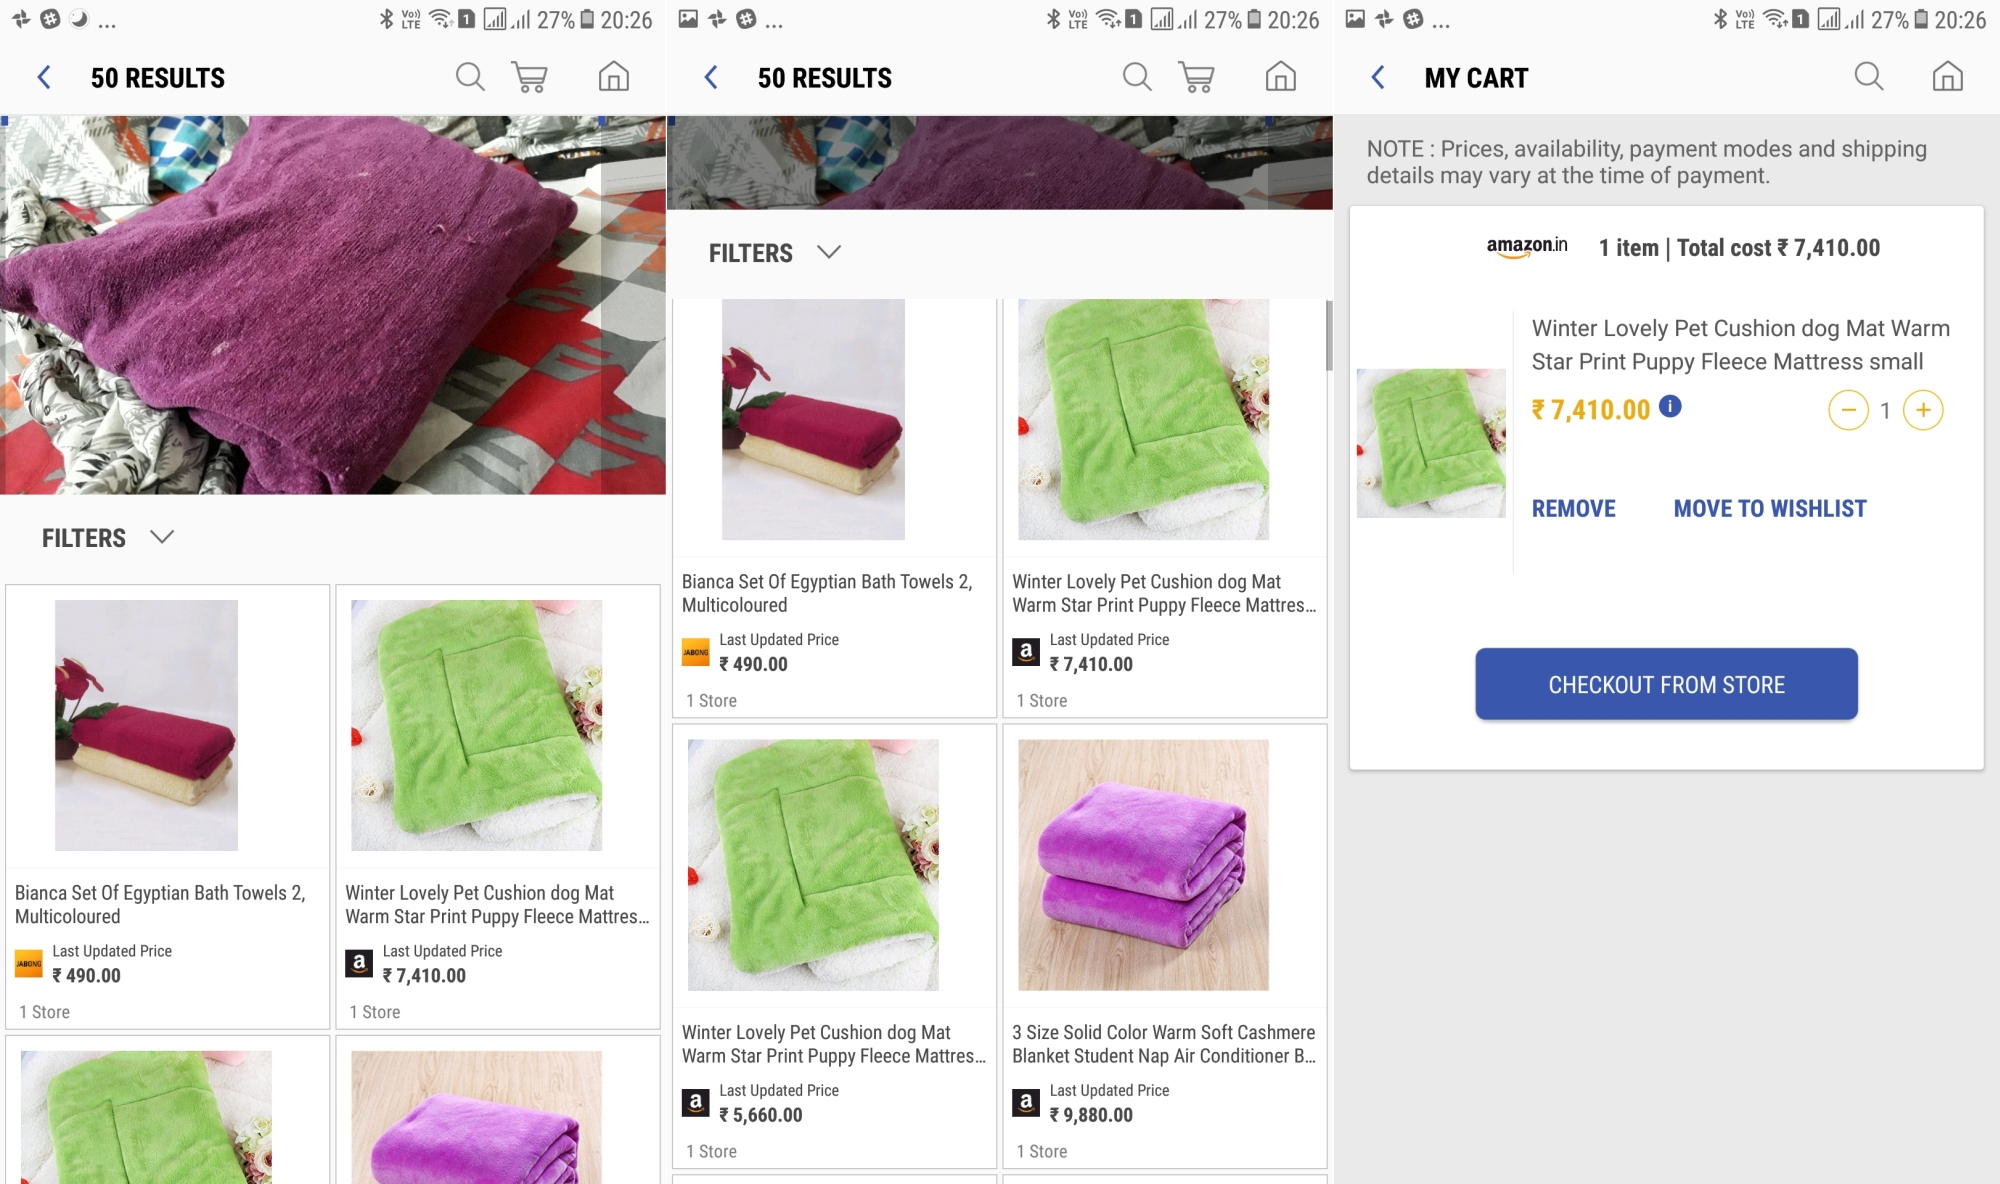Increase cart item quantity with plus button
This screenshot has width=2000, height=1184.
[1922, 410]
